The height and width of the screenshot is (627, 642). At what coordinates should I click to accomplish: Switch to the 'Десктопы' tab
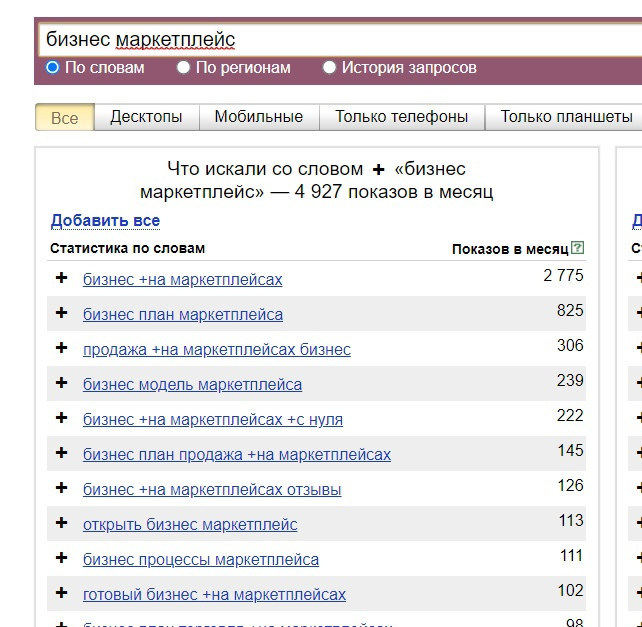(x=147, y=117)
